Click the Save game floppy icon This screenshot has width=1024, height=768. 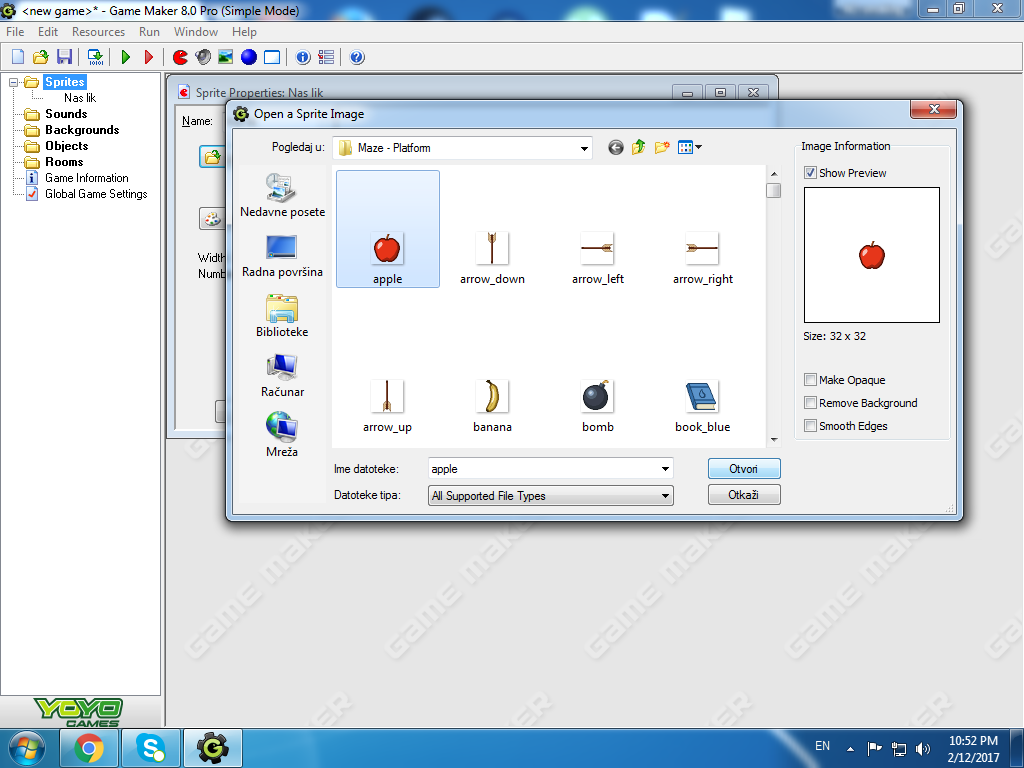coord(64,57)
